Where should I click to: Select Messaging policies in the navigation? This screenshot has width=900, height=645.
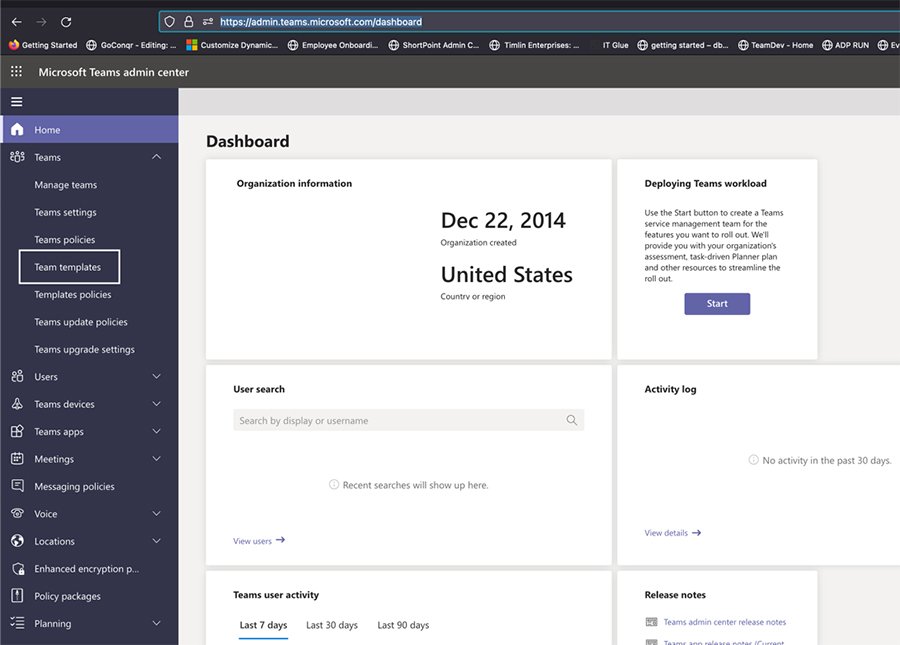point(74,486)
